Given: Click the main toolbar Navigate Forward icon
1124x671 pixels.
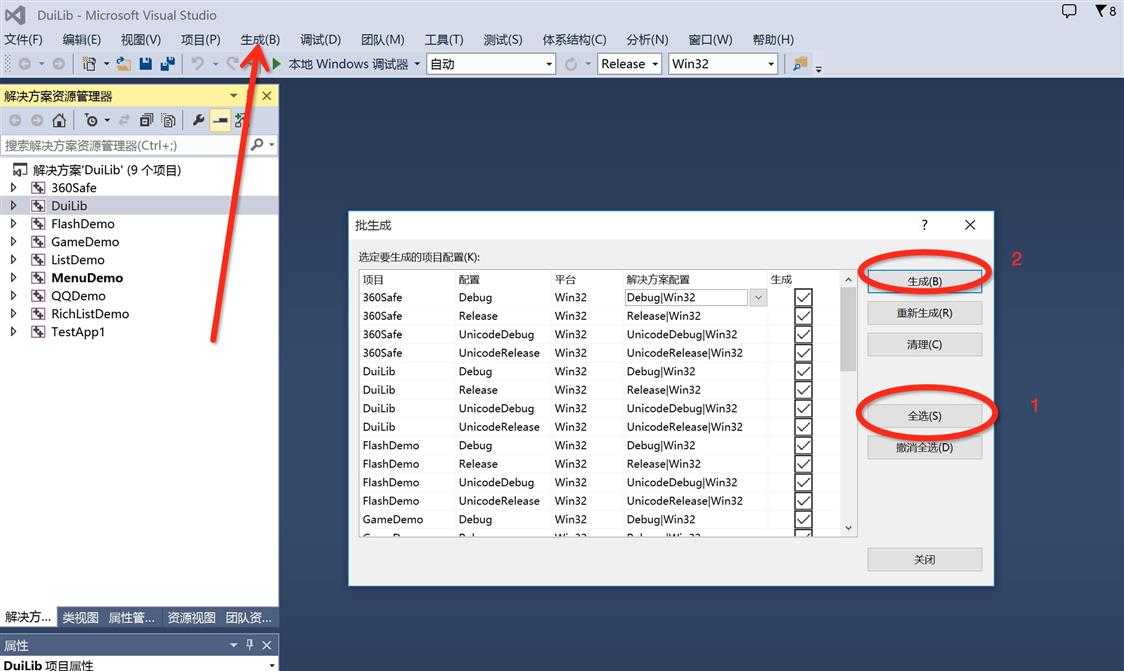Looking at the screenshot, I should pyautogui.click(x=59, y=64).
